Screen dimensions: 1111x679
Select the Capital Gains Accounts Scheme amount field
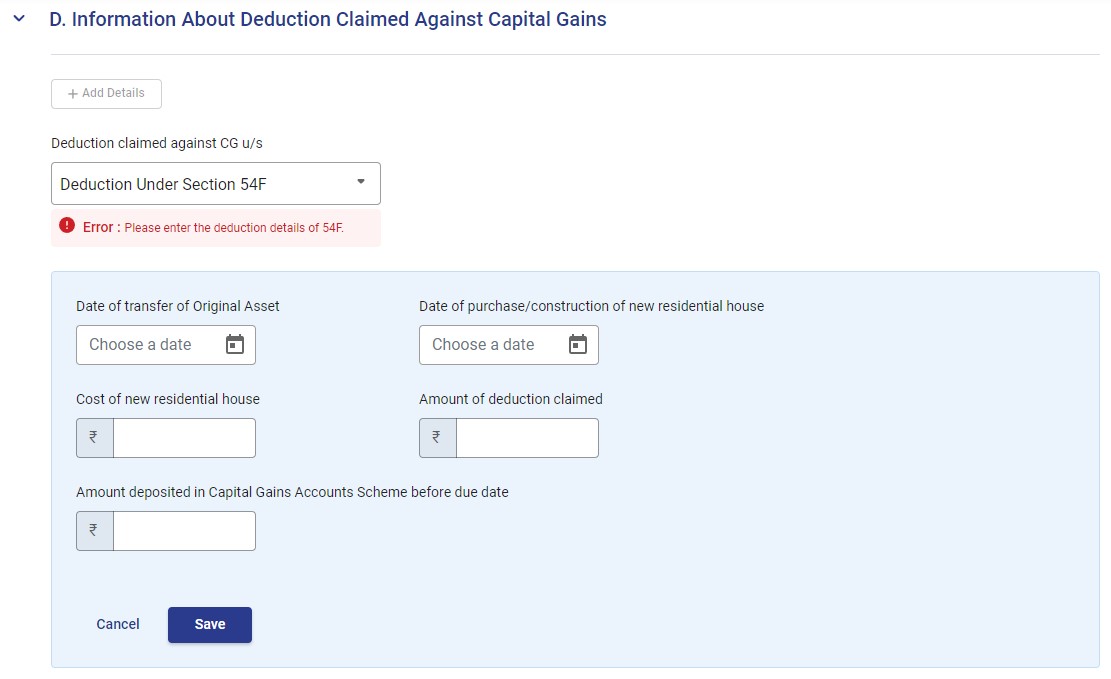(x=184, y=531)
